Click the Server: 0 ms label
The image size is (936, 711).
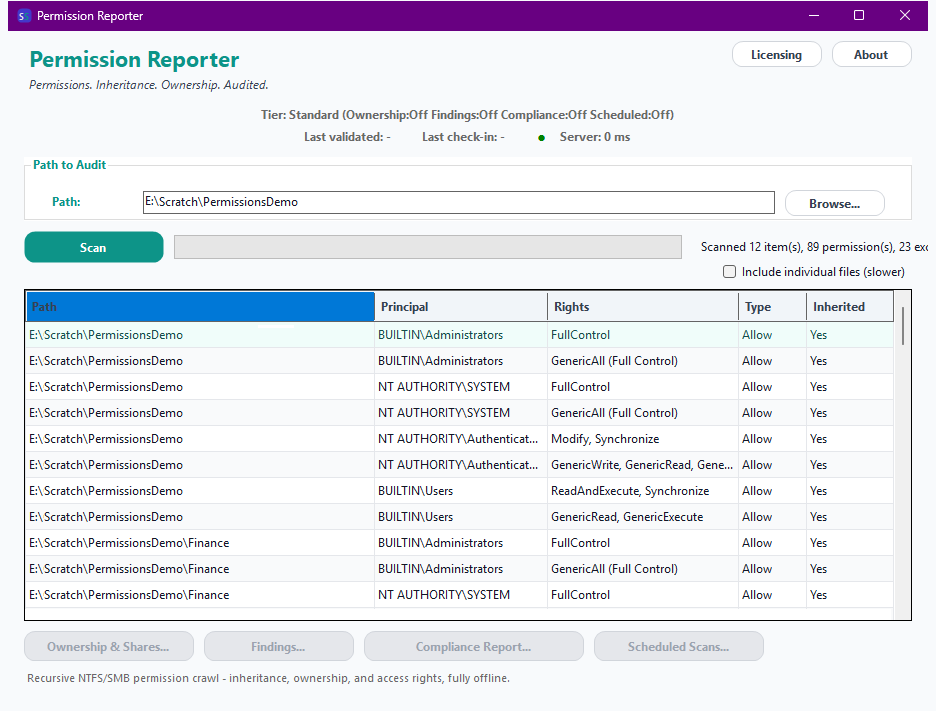[595, 137]
